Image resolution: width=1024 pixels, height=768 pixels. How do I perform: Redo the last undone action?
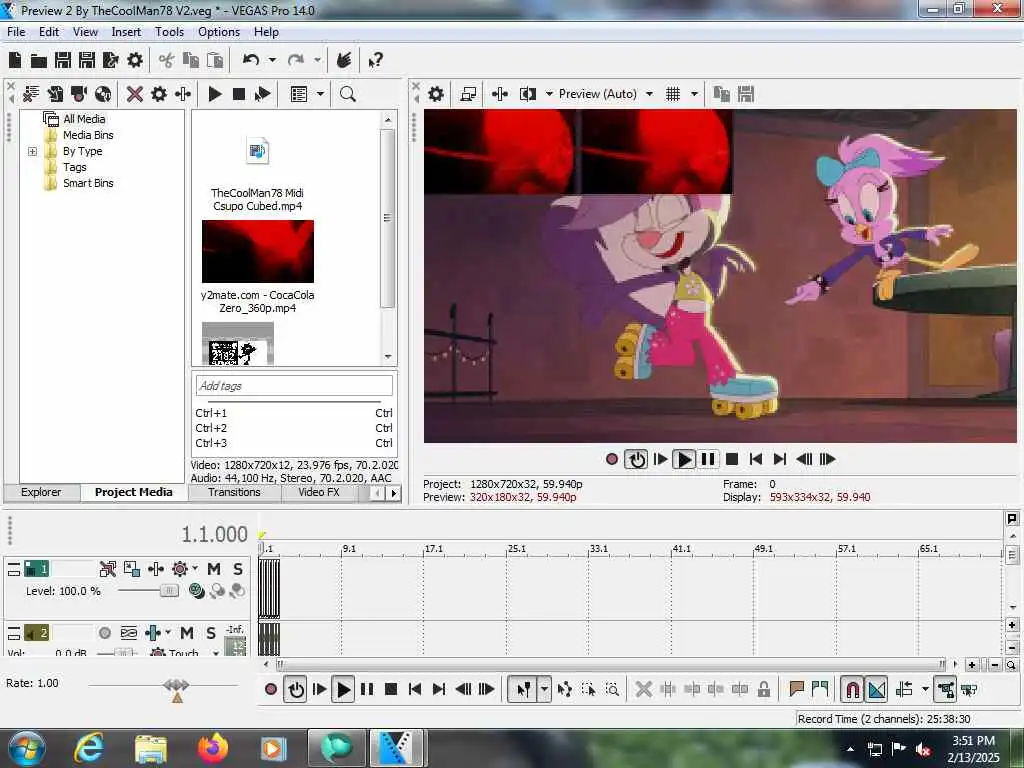click(296, 60)
